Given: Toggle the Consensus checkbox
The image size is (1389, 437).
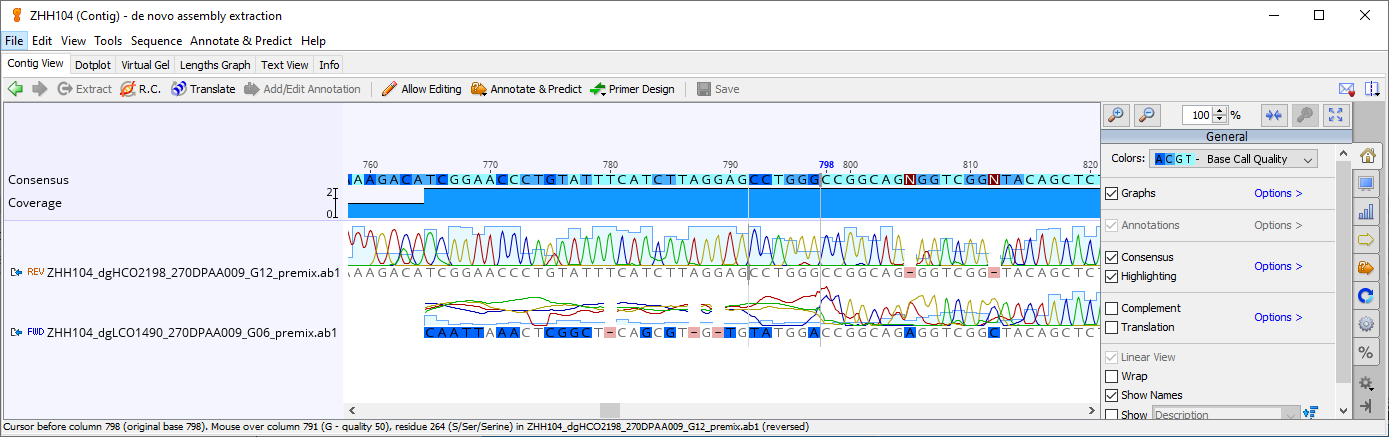Looking at the screenshot, I should point(1111,257).
